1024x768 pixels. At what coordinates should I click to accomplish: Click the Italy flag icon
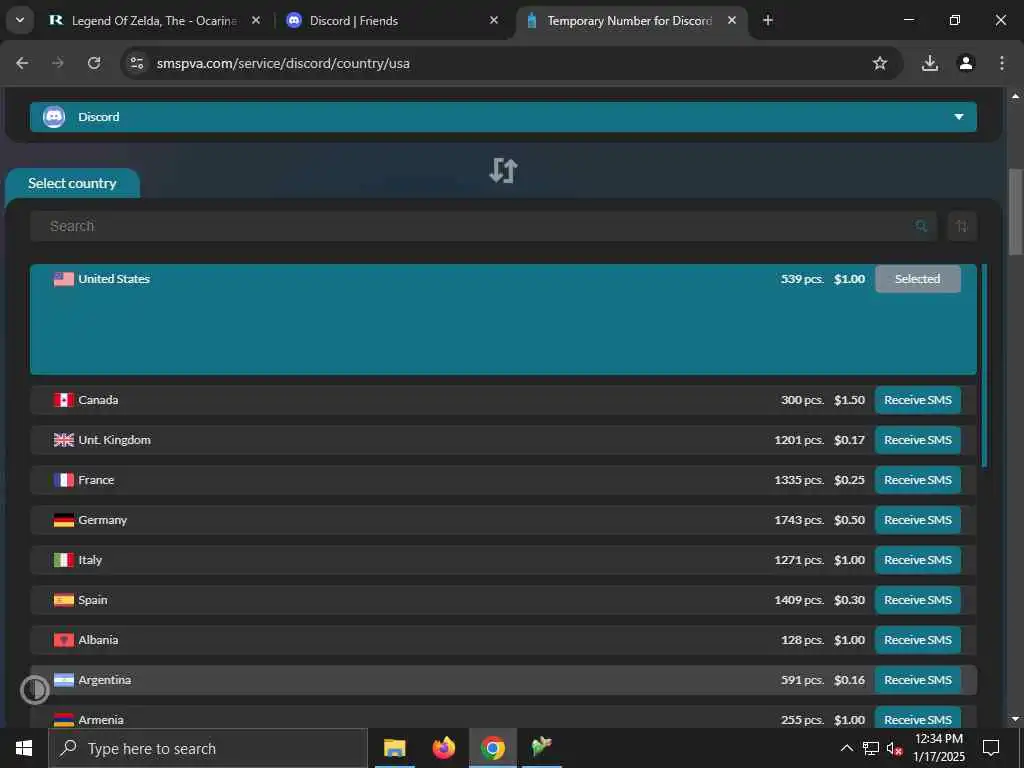tap(63, 560)
